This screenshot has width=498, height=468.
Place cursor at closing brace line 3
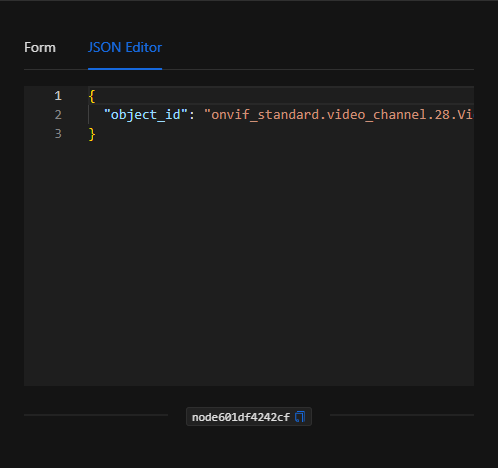tap(92, 134)
